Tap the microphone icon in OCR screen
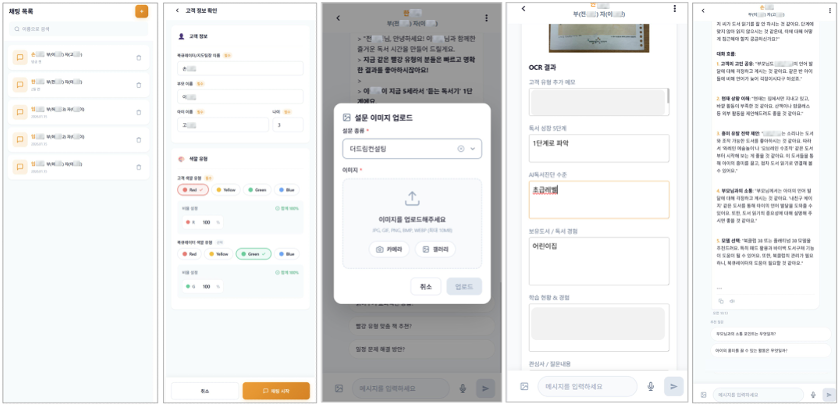The image size is (840, 405). (650, 386)
